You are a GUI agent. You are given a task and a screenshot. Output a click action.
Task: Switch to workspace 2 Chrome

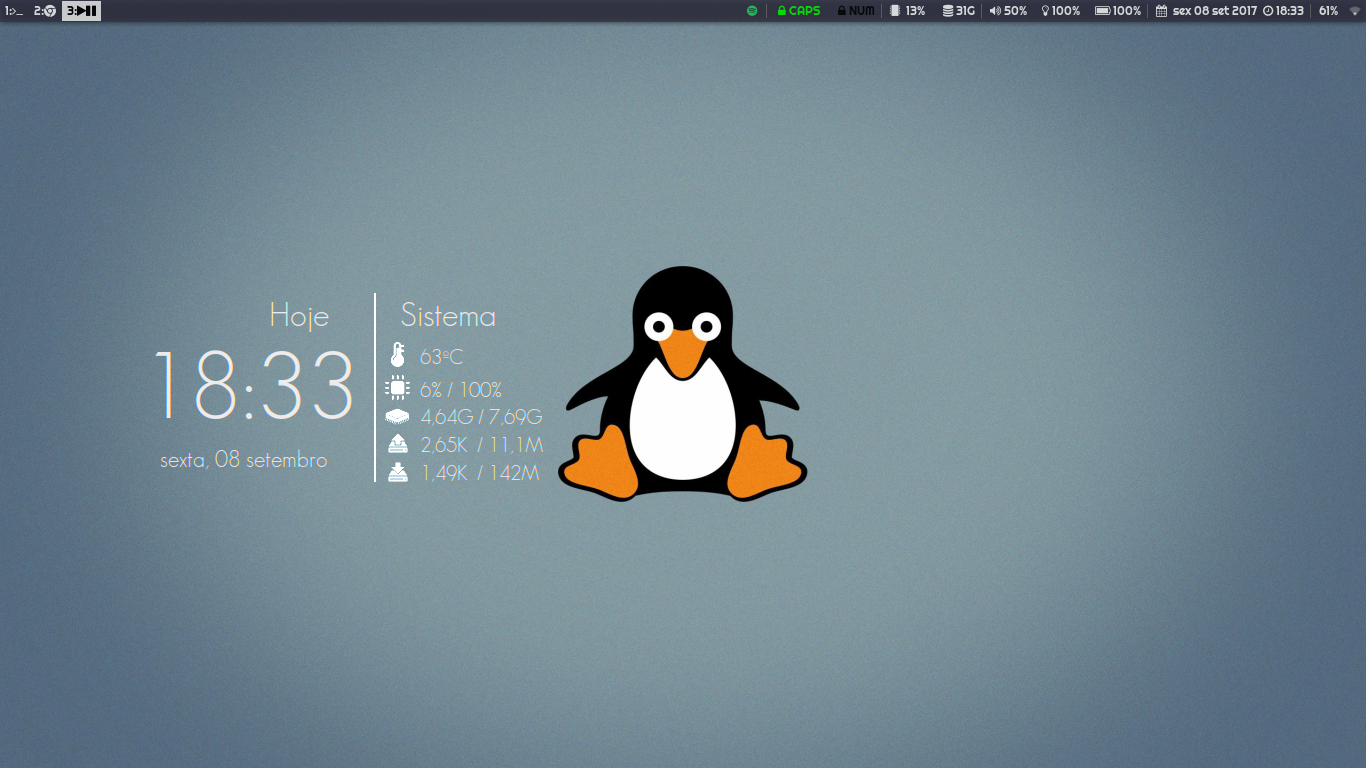(45, 11)
